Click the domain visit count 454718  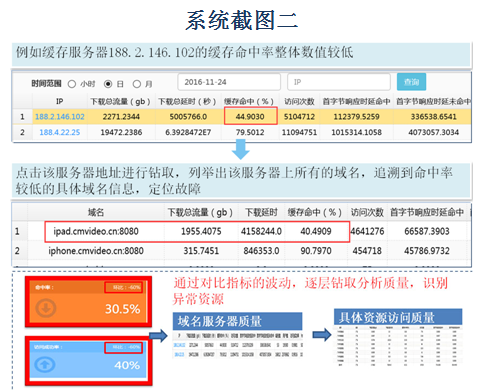click(x=367, y=251)
